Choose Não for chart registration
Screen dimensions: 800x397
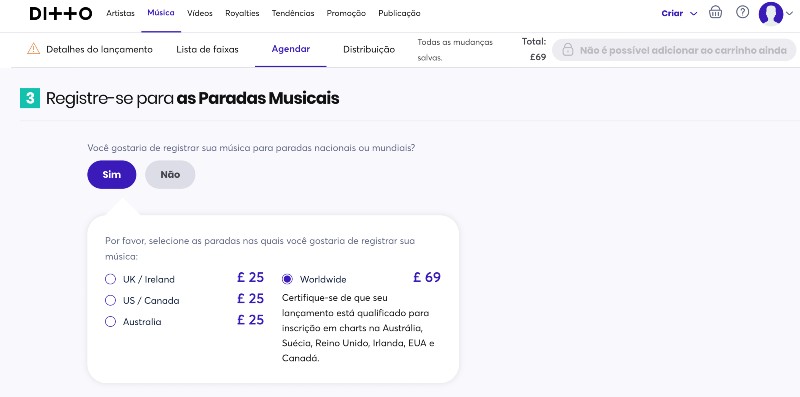coord(170,175)
